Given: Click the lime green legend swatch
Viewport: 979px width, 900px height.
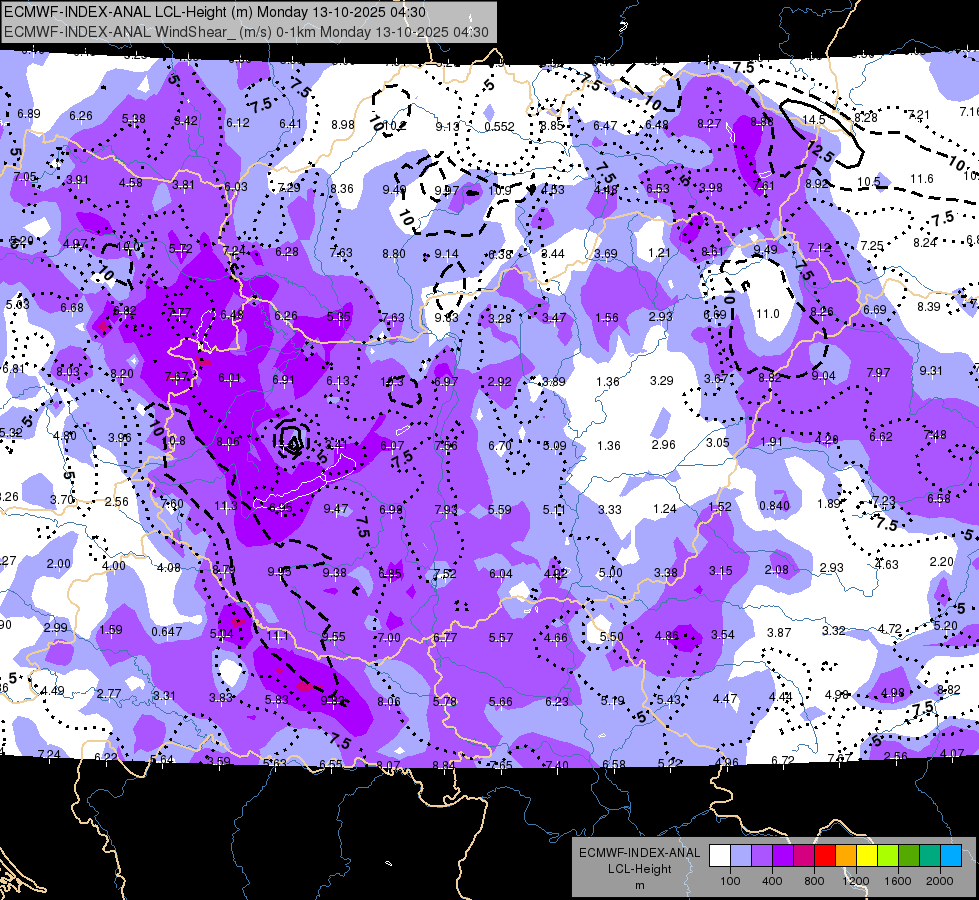Looking at the screenshot, I should point(888,856).
